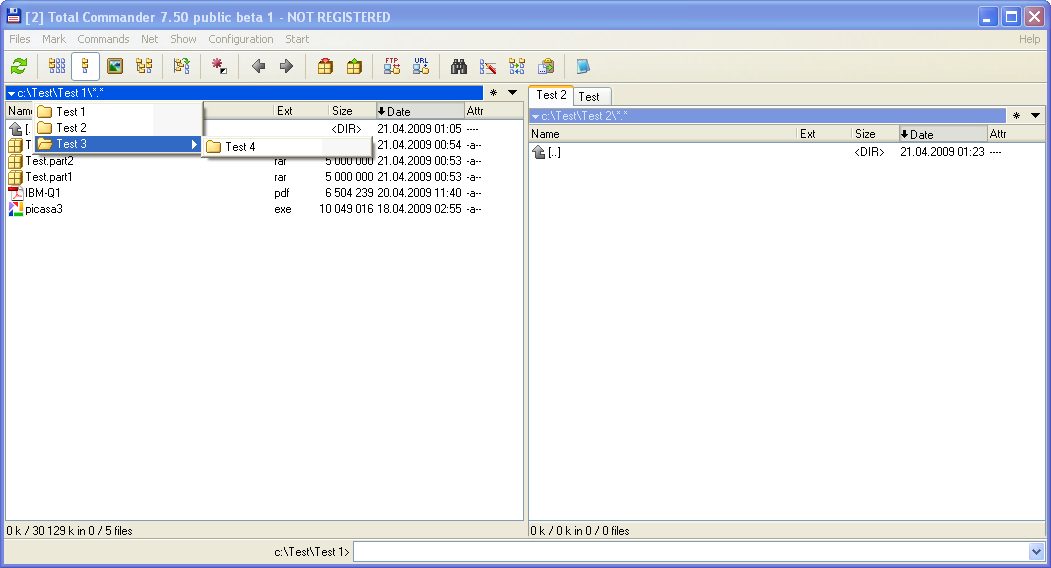
Task: Click the Total Commander title bar floppy icon
Action: click(13, 15)
